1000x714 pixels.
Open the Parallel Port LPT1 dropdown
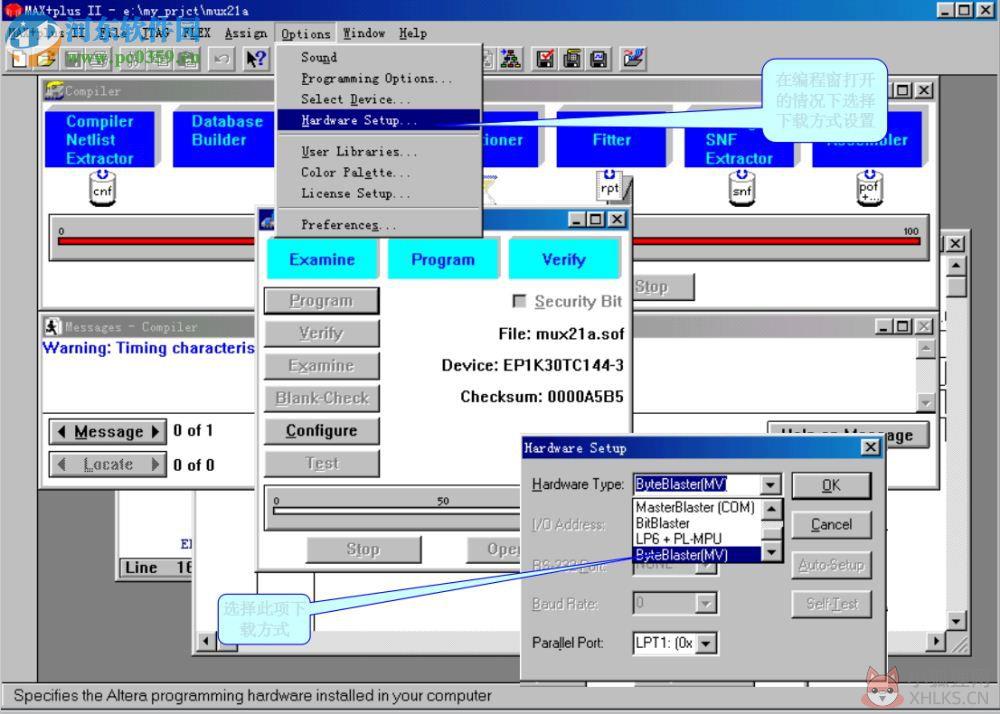click(705, 643)
